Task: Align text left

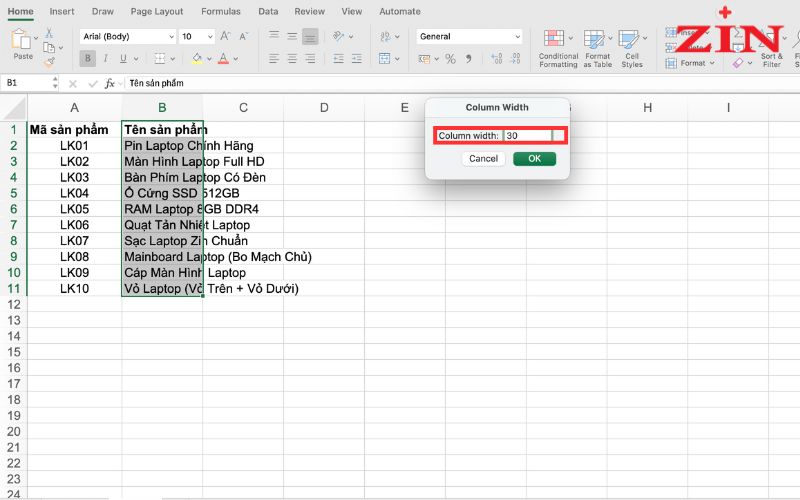Action: pyautogui.click(x=274, y=59)
